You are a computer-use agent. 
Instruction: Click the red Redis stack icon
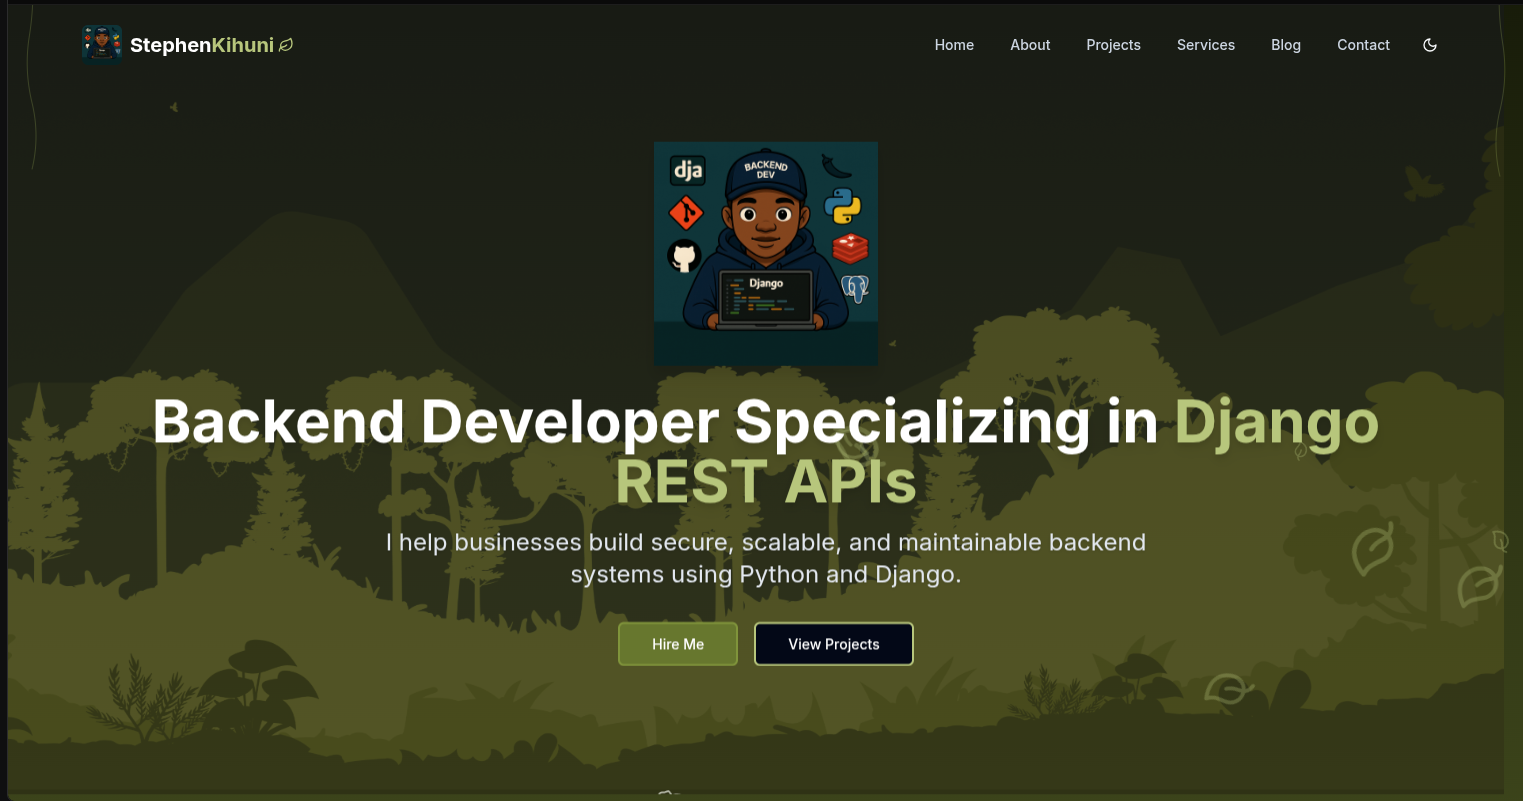[850, 247]
